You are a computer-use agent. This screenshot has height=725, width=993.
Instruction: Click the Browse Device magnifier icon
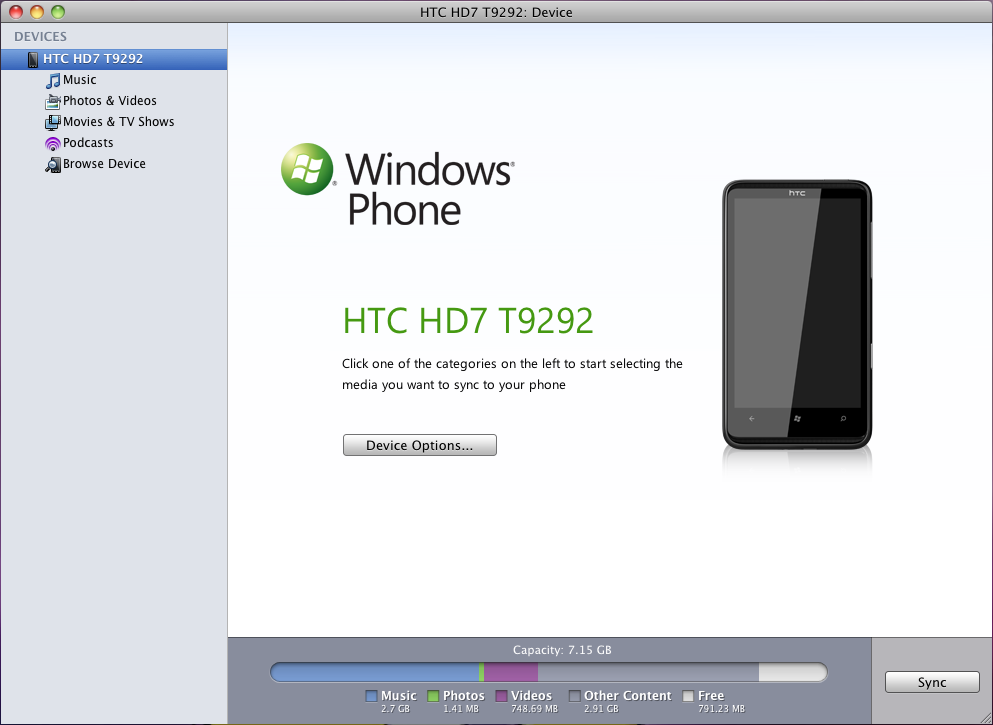pyautogui.click(x=53, y=164)
